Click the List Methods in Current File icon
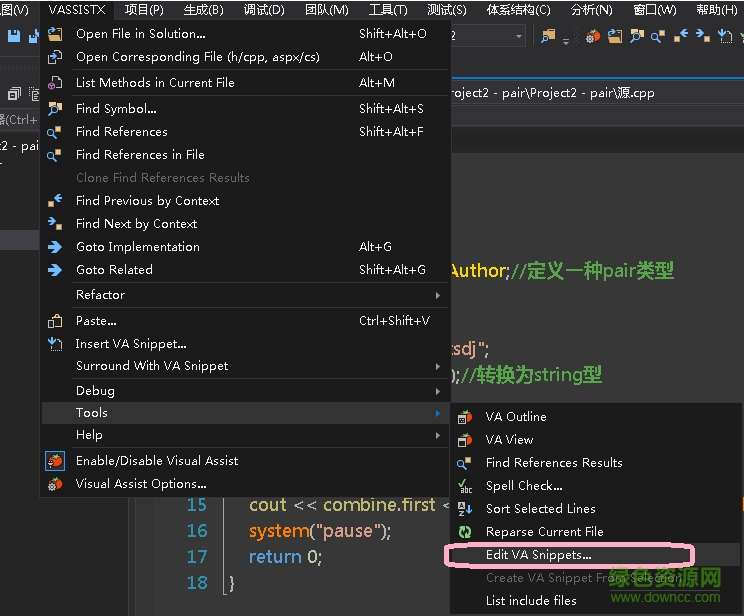744x616 pixels. tap(55, 83)
